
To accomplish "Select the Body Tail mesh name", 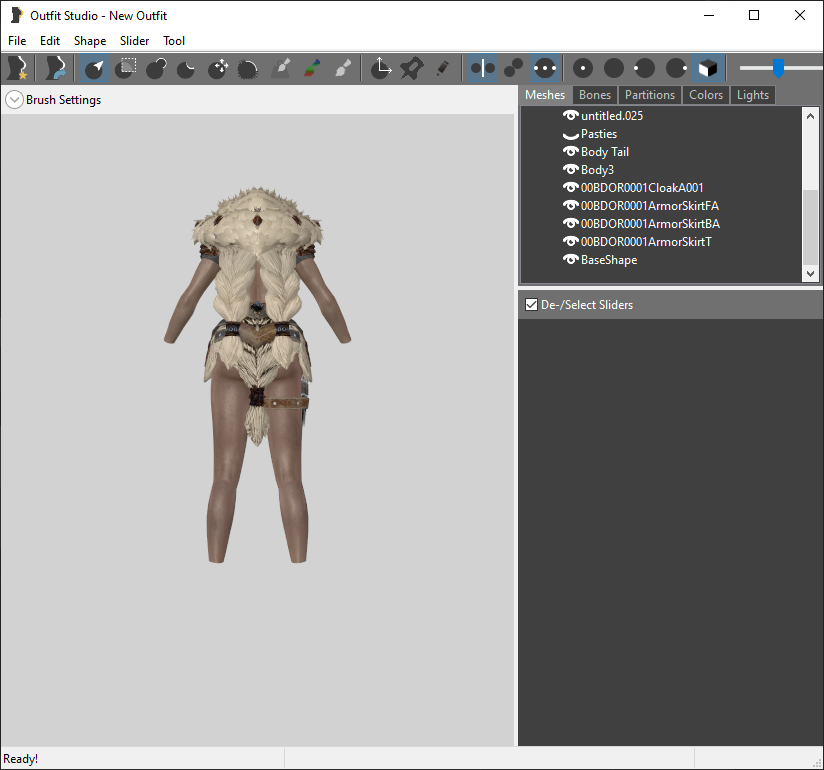I will click(x=604, y=152).
